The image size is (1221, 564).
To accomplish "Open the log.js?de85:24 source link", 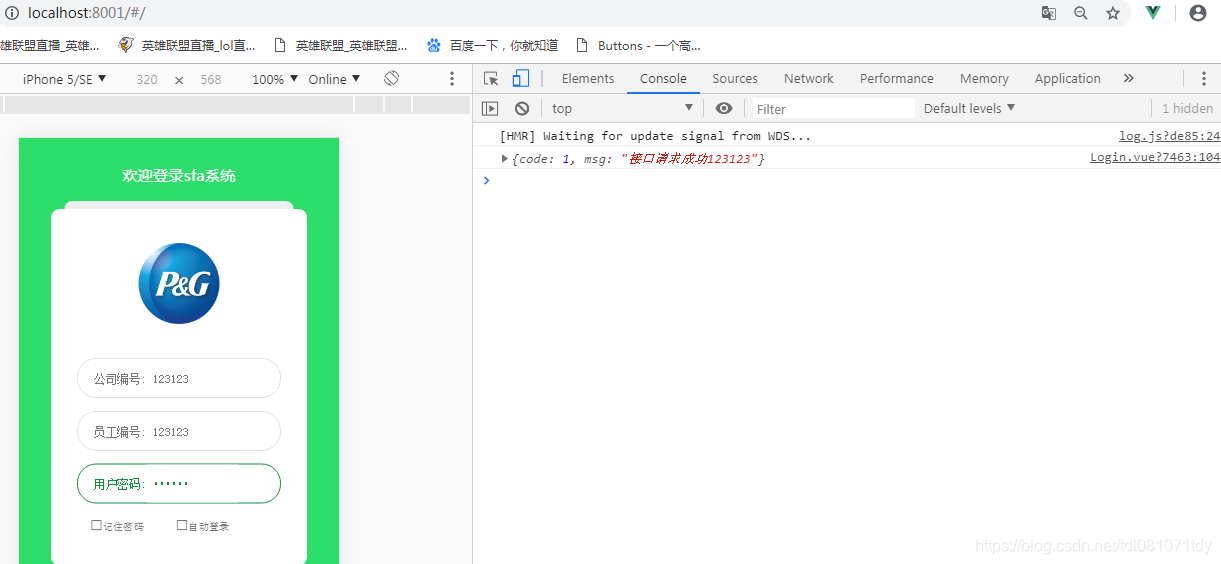I will tap(1169, 136).
